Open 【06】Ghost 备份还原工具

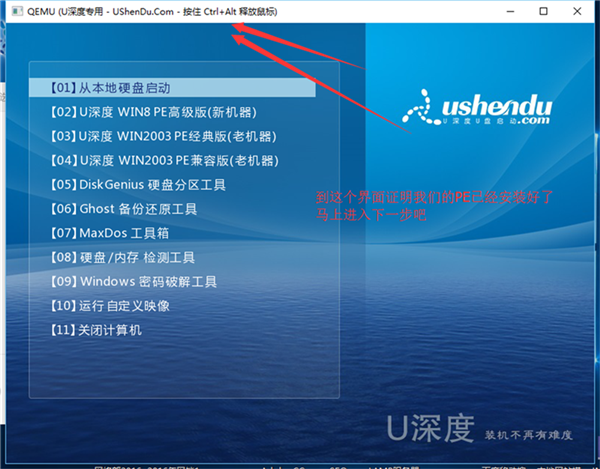(x=124, y=209)
